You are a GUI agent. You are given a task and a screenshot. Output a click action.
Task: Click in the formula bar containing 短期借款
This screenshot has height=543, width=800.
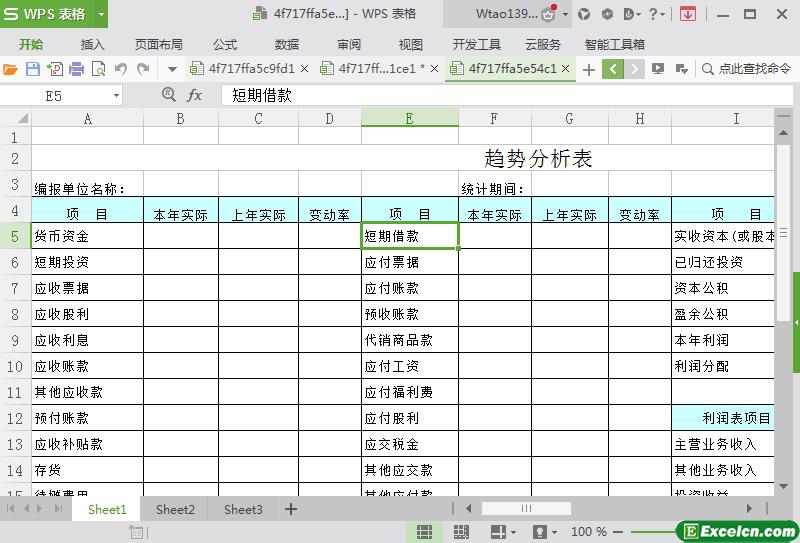(x=505, y=95)
